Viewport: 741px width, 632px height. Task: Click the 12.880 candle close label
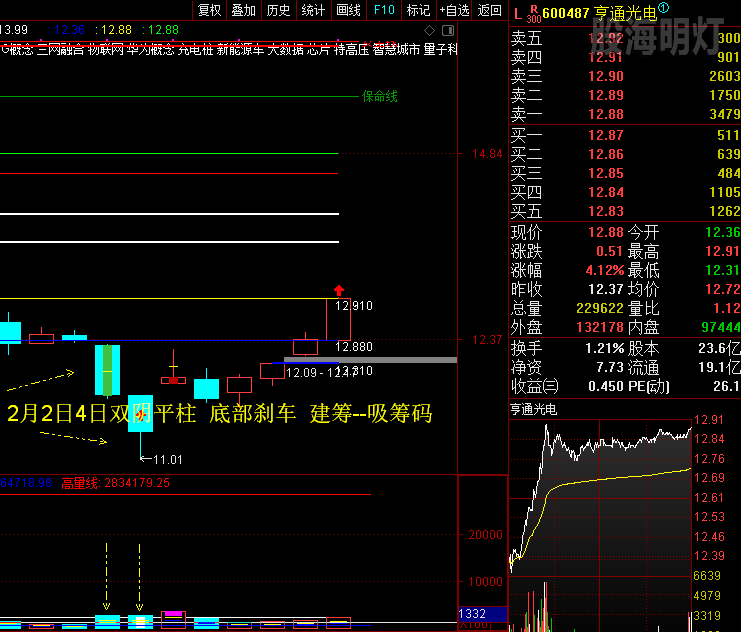[x=354, y=346]
